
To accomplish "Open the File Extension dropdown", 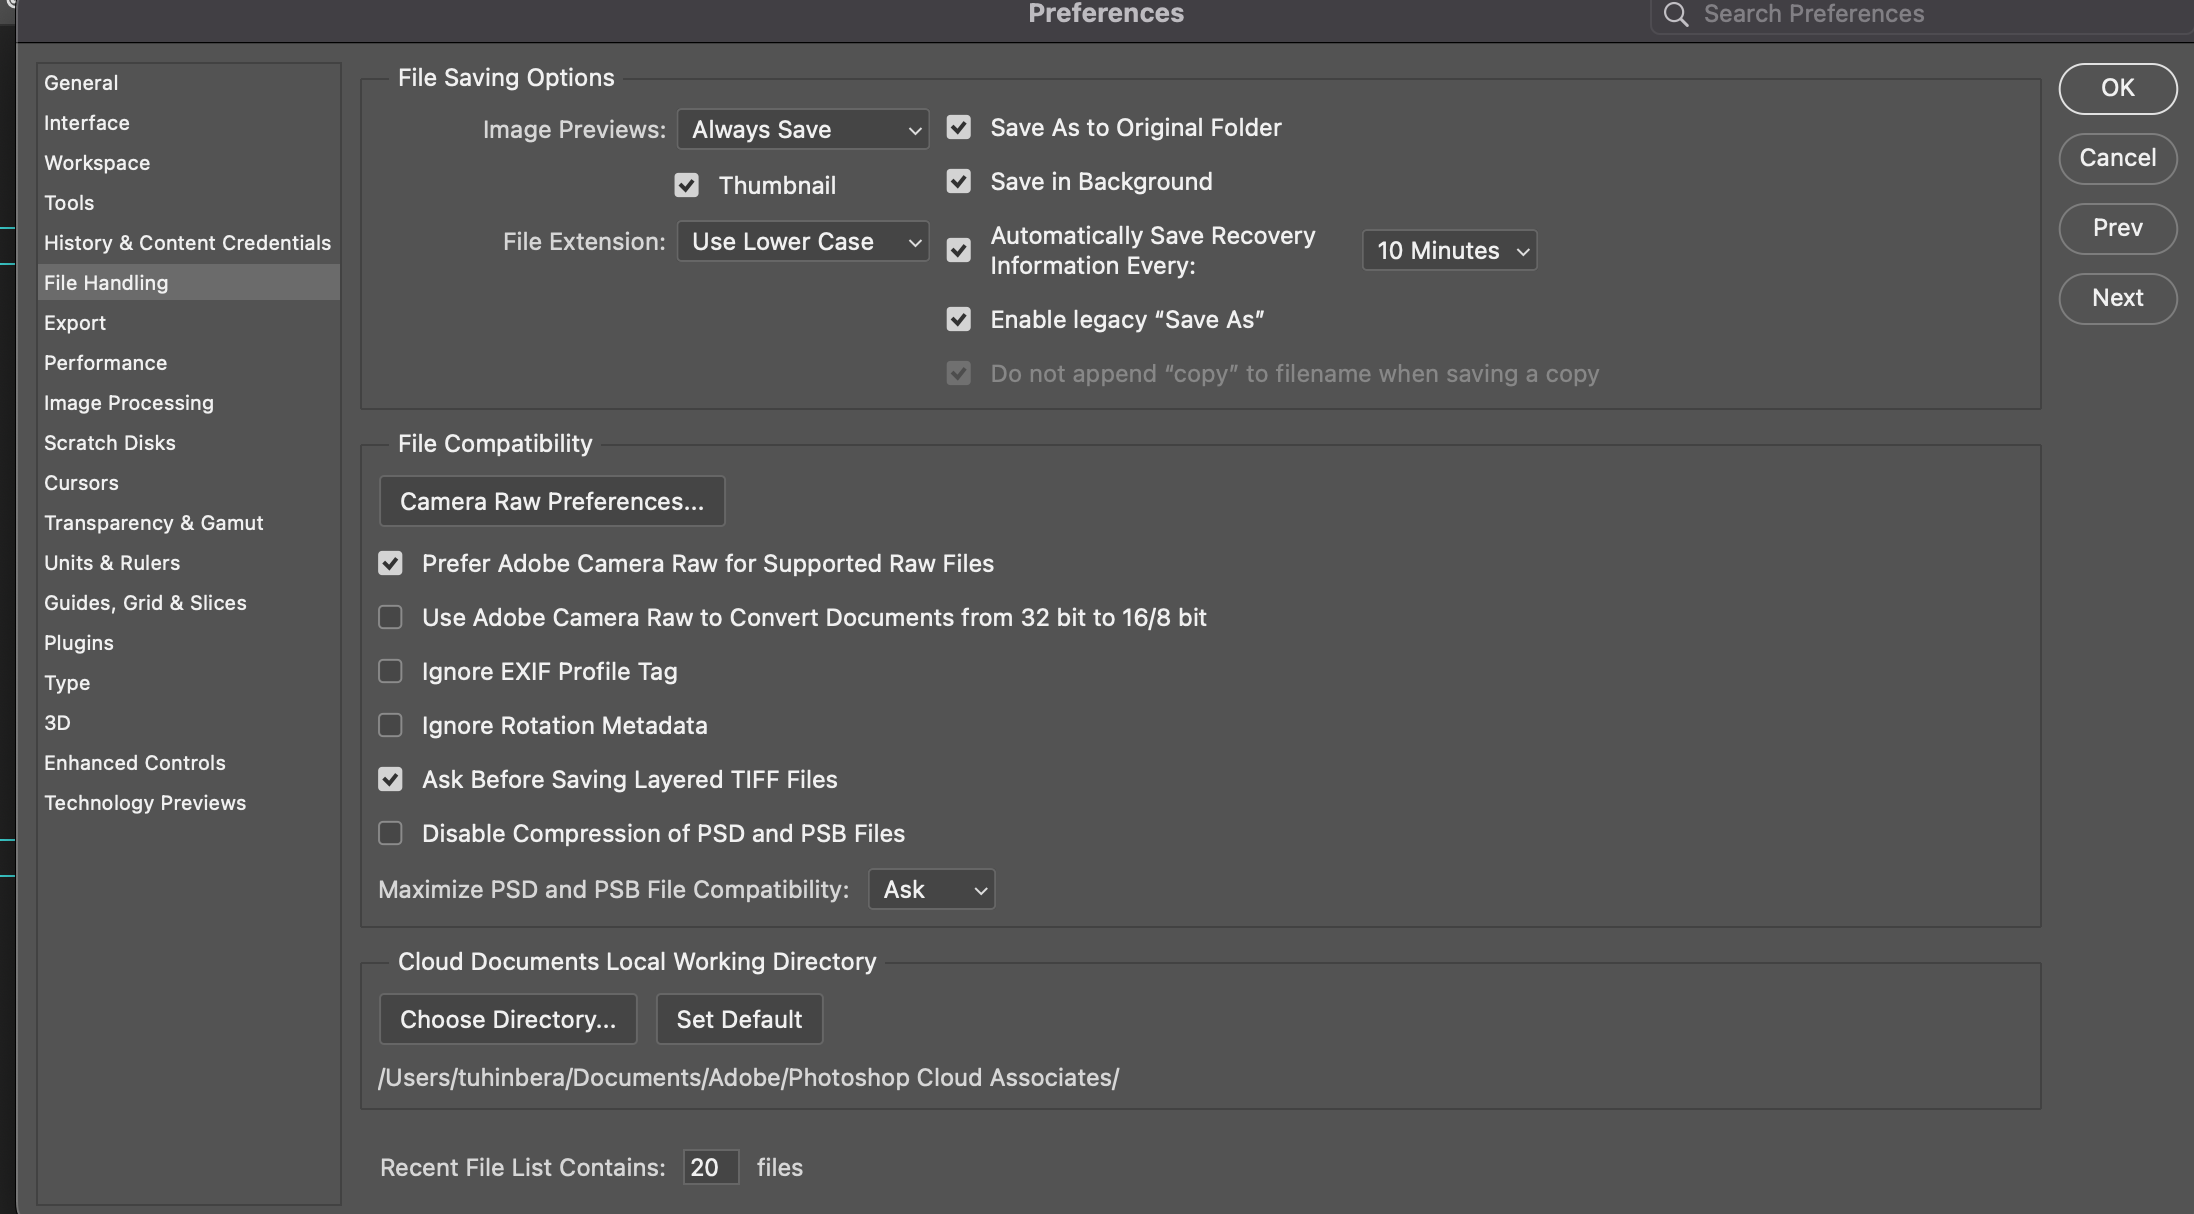I will pyautogui.click(x=802, y=241).
